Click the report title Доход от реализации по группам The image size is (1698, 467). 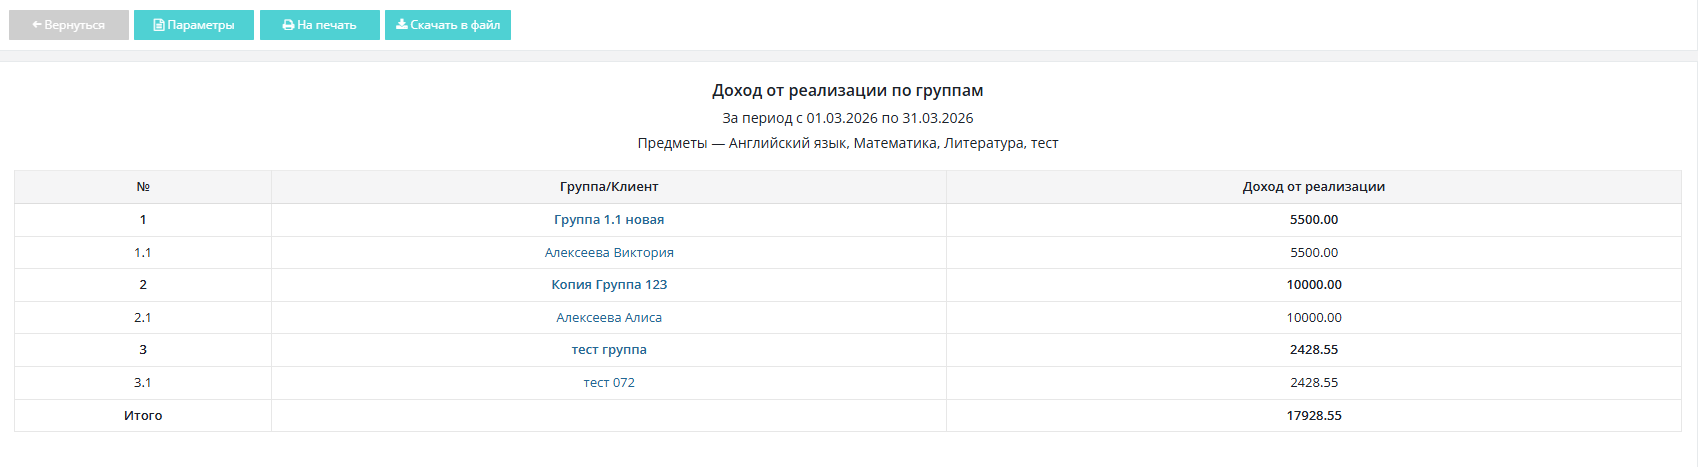point(847,91)
